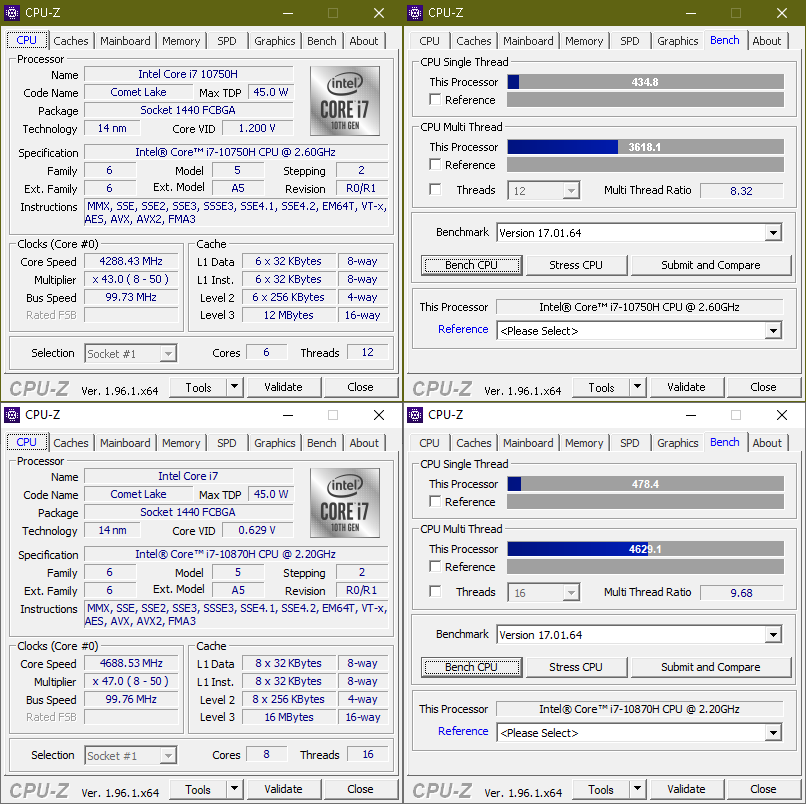The image size is (806, 804).
Task: Click Core Speed value 4688.53 MHz
Action: coord(131,663)
